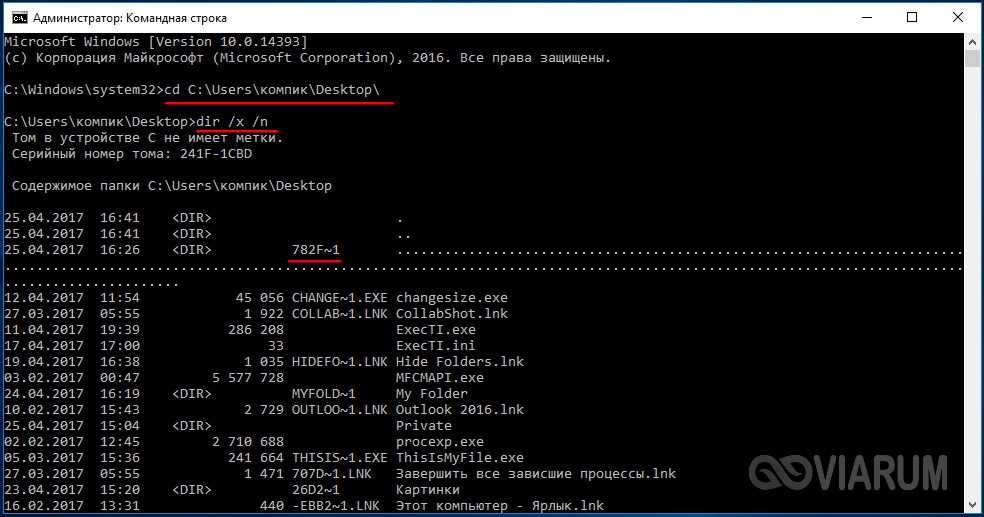
Task: Close the Command Prompt window
Action: tap(958, 18)
